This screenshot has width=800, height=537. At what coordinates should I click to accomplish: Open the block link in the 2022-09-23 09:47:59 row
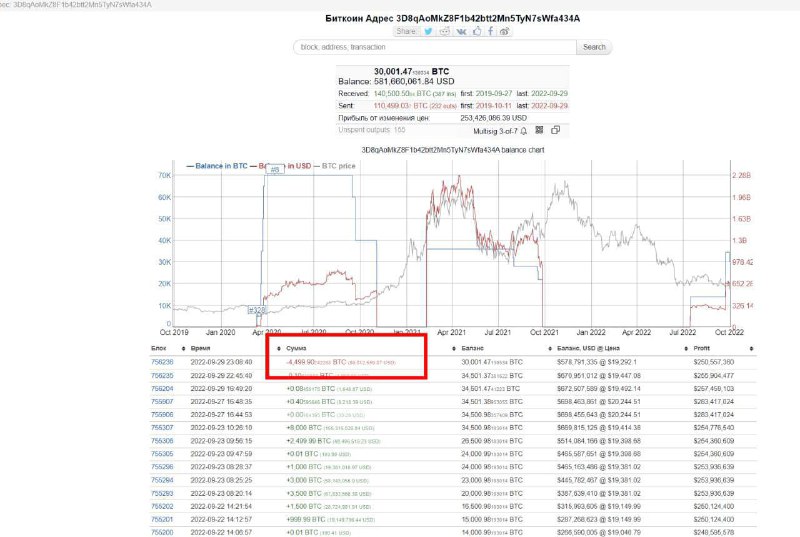pyautogui.click(x=162, y=454)
